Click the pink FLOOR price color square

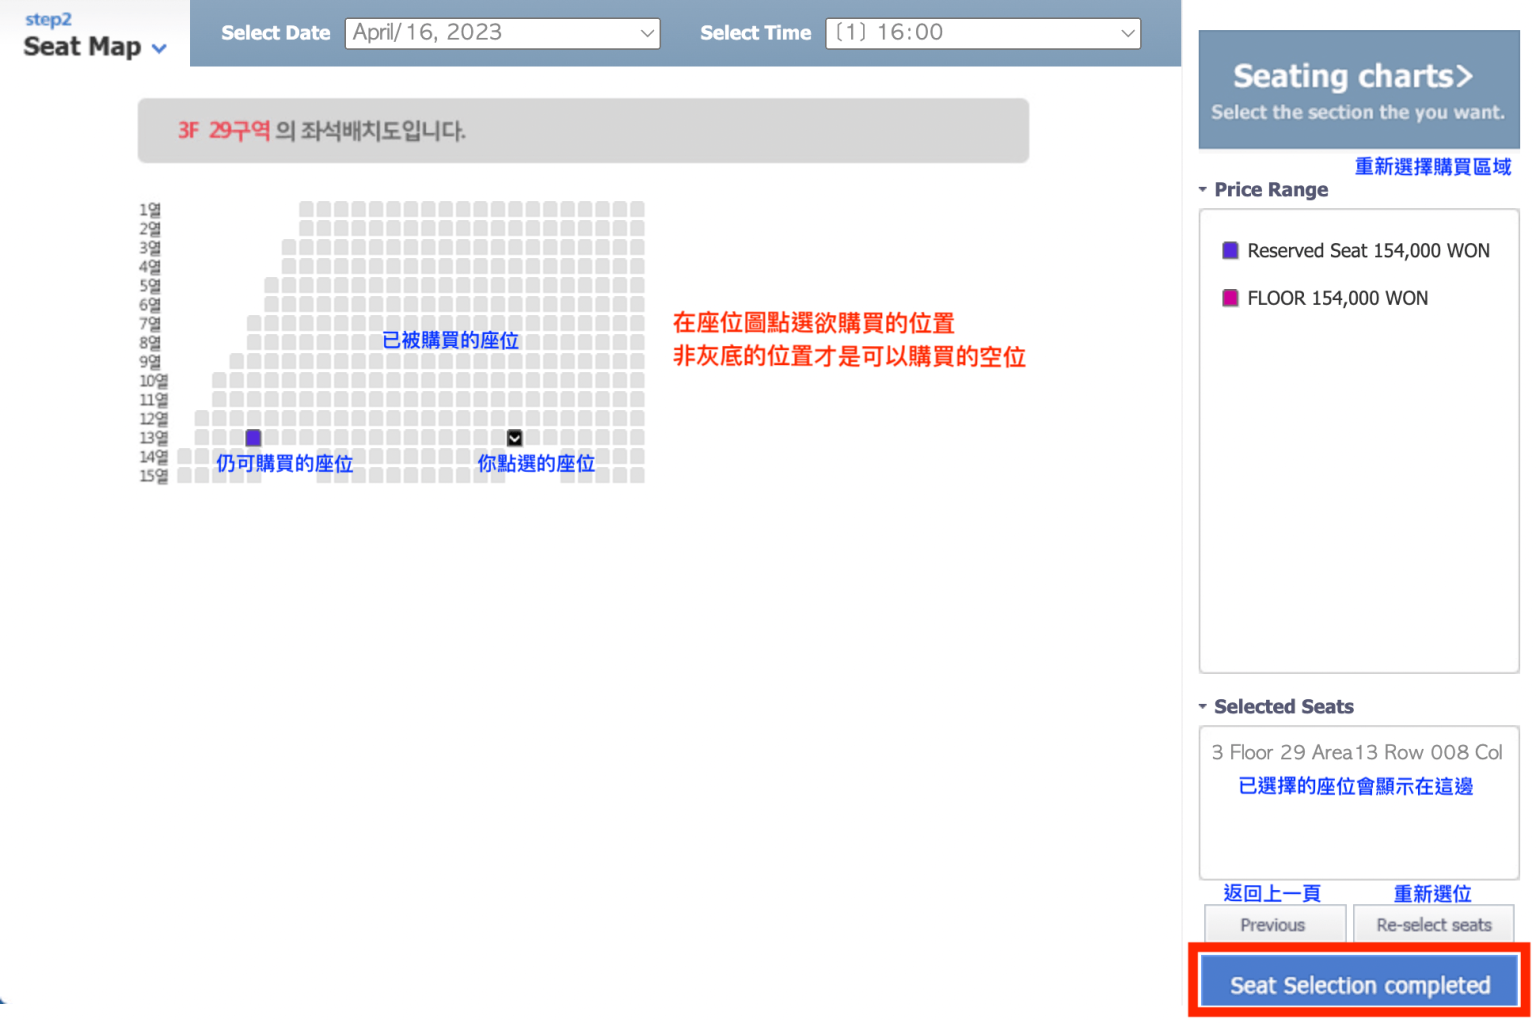click(1230, 298)
